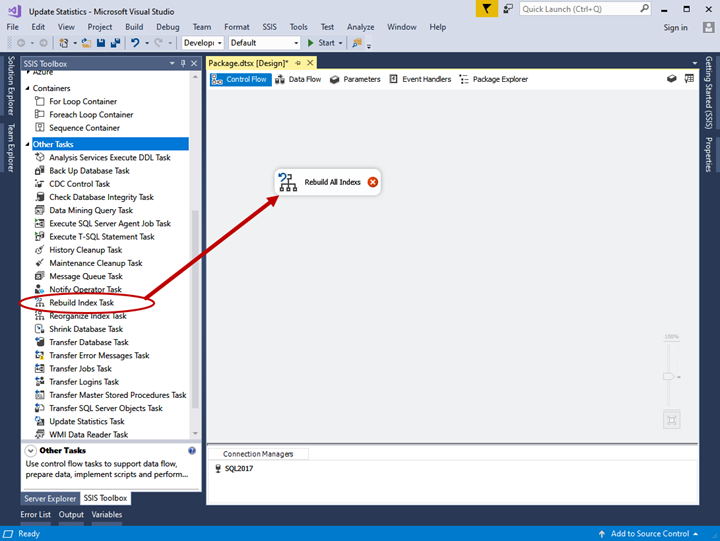Open the Debug menu
Image resolution: width=720 pixels, height=541 pixels.
[x=168, y=27]
